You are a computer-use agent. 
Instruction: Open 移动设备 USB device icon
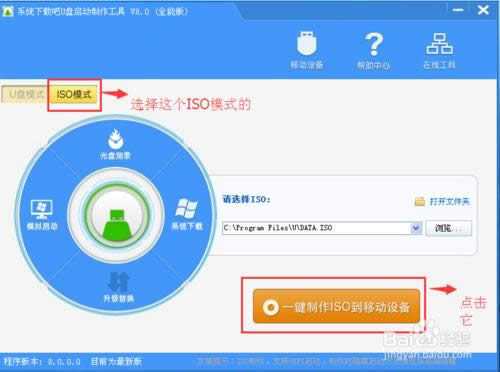click(x=306, y=43)
